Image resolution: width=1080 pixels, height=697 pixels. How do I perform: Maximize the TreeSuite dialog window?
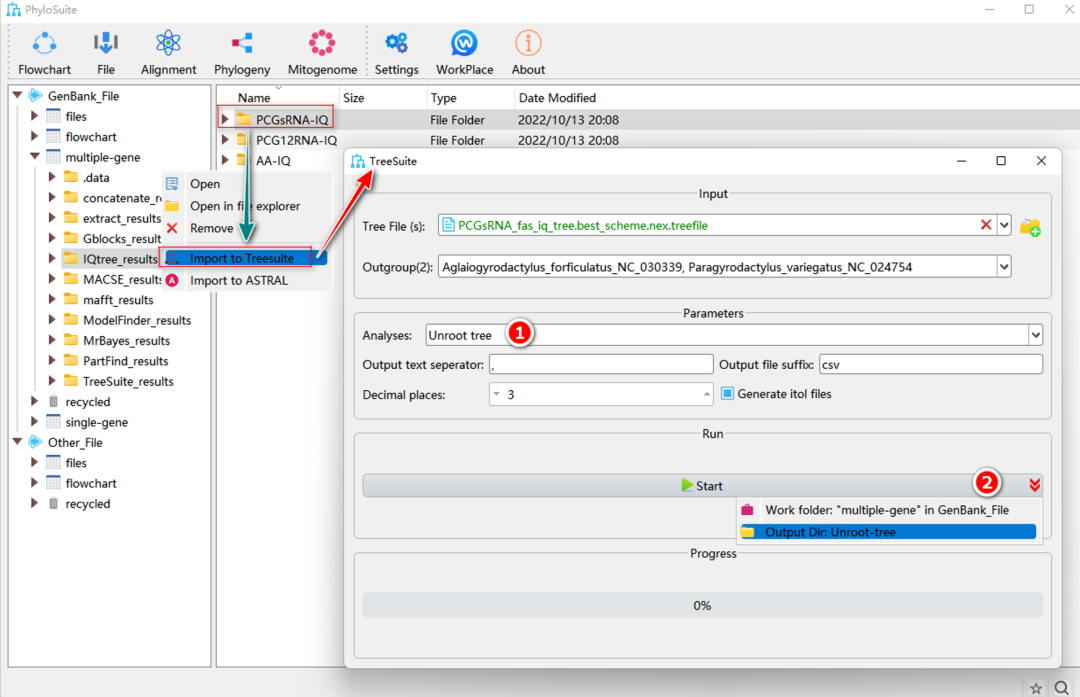(1001, 160)
